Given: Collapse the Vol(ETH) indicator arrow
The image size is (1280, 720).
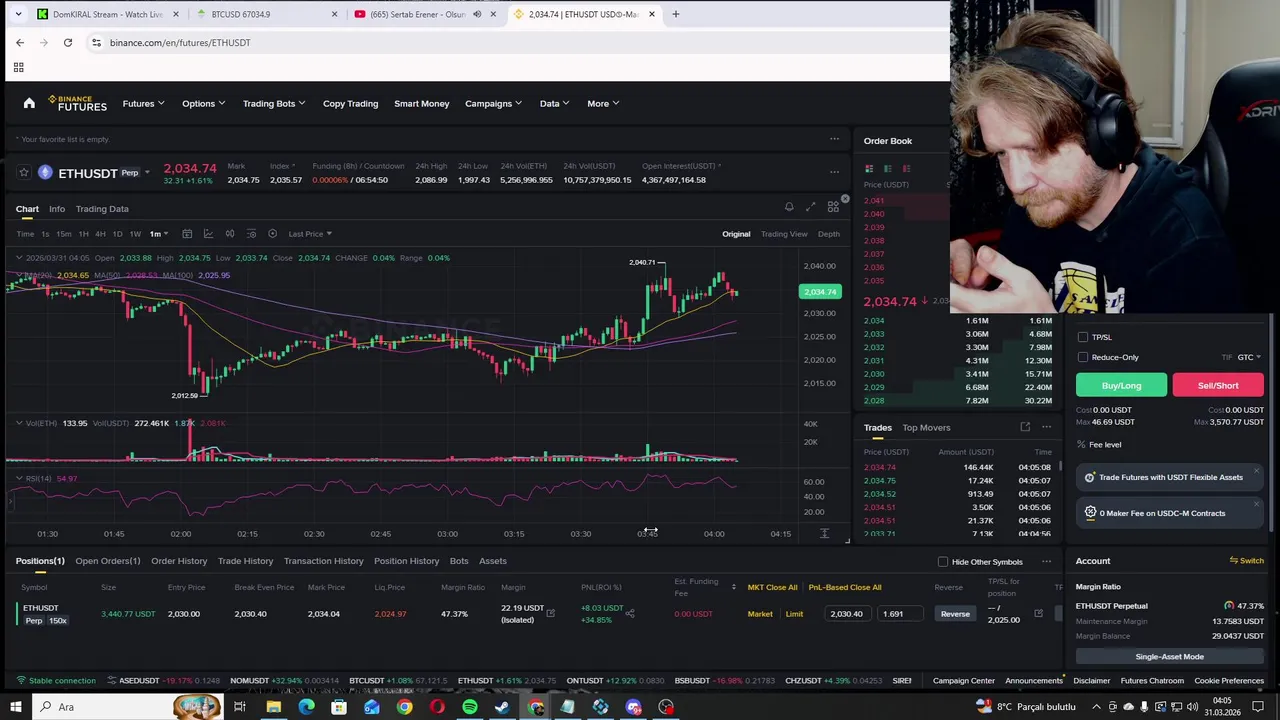Looking at the screenshot, I should tap(18, 423).
